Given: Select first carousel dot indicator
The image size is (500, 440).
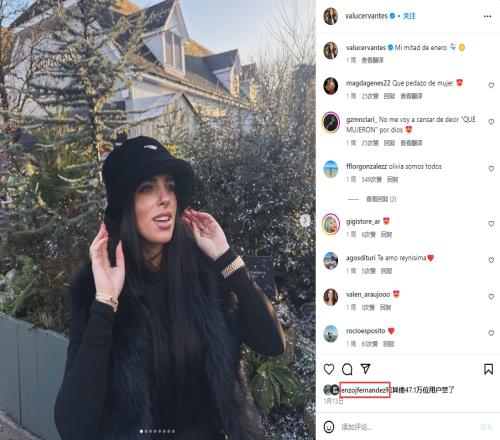Looking at the screenshot, I should coord(141,431).
